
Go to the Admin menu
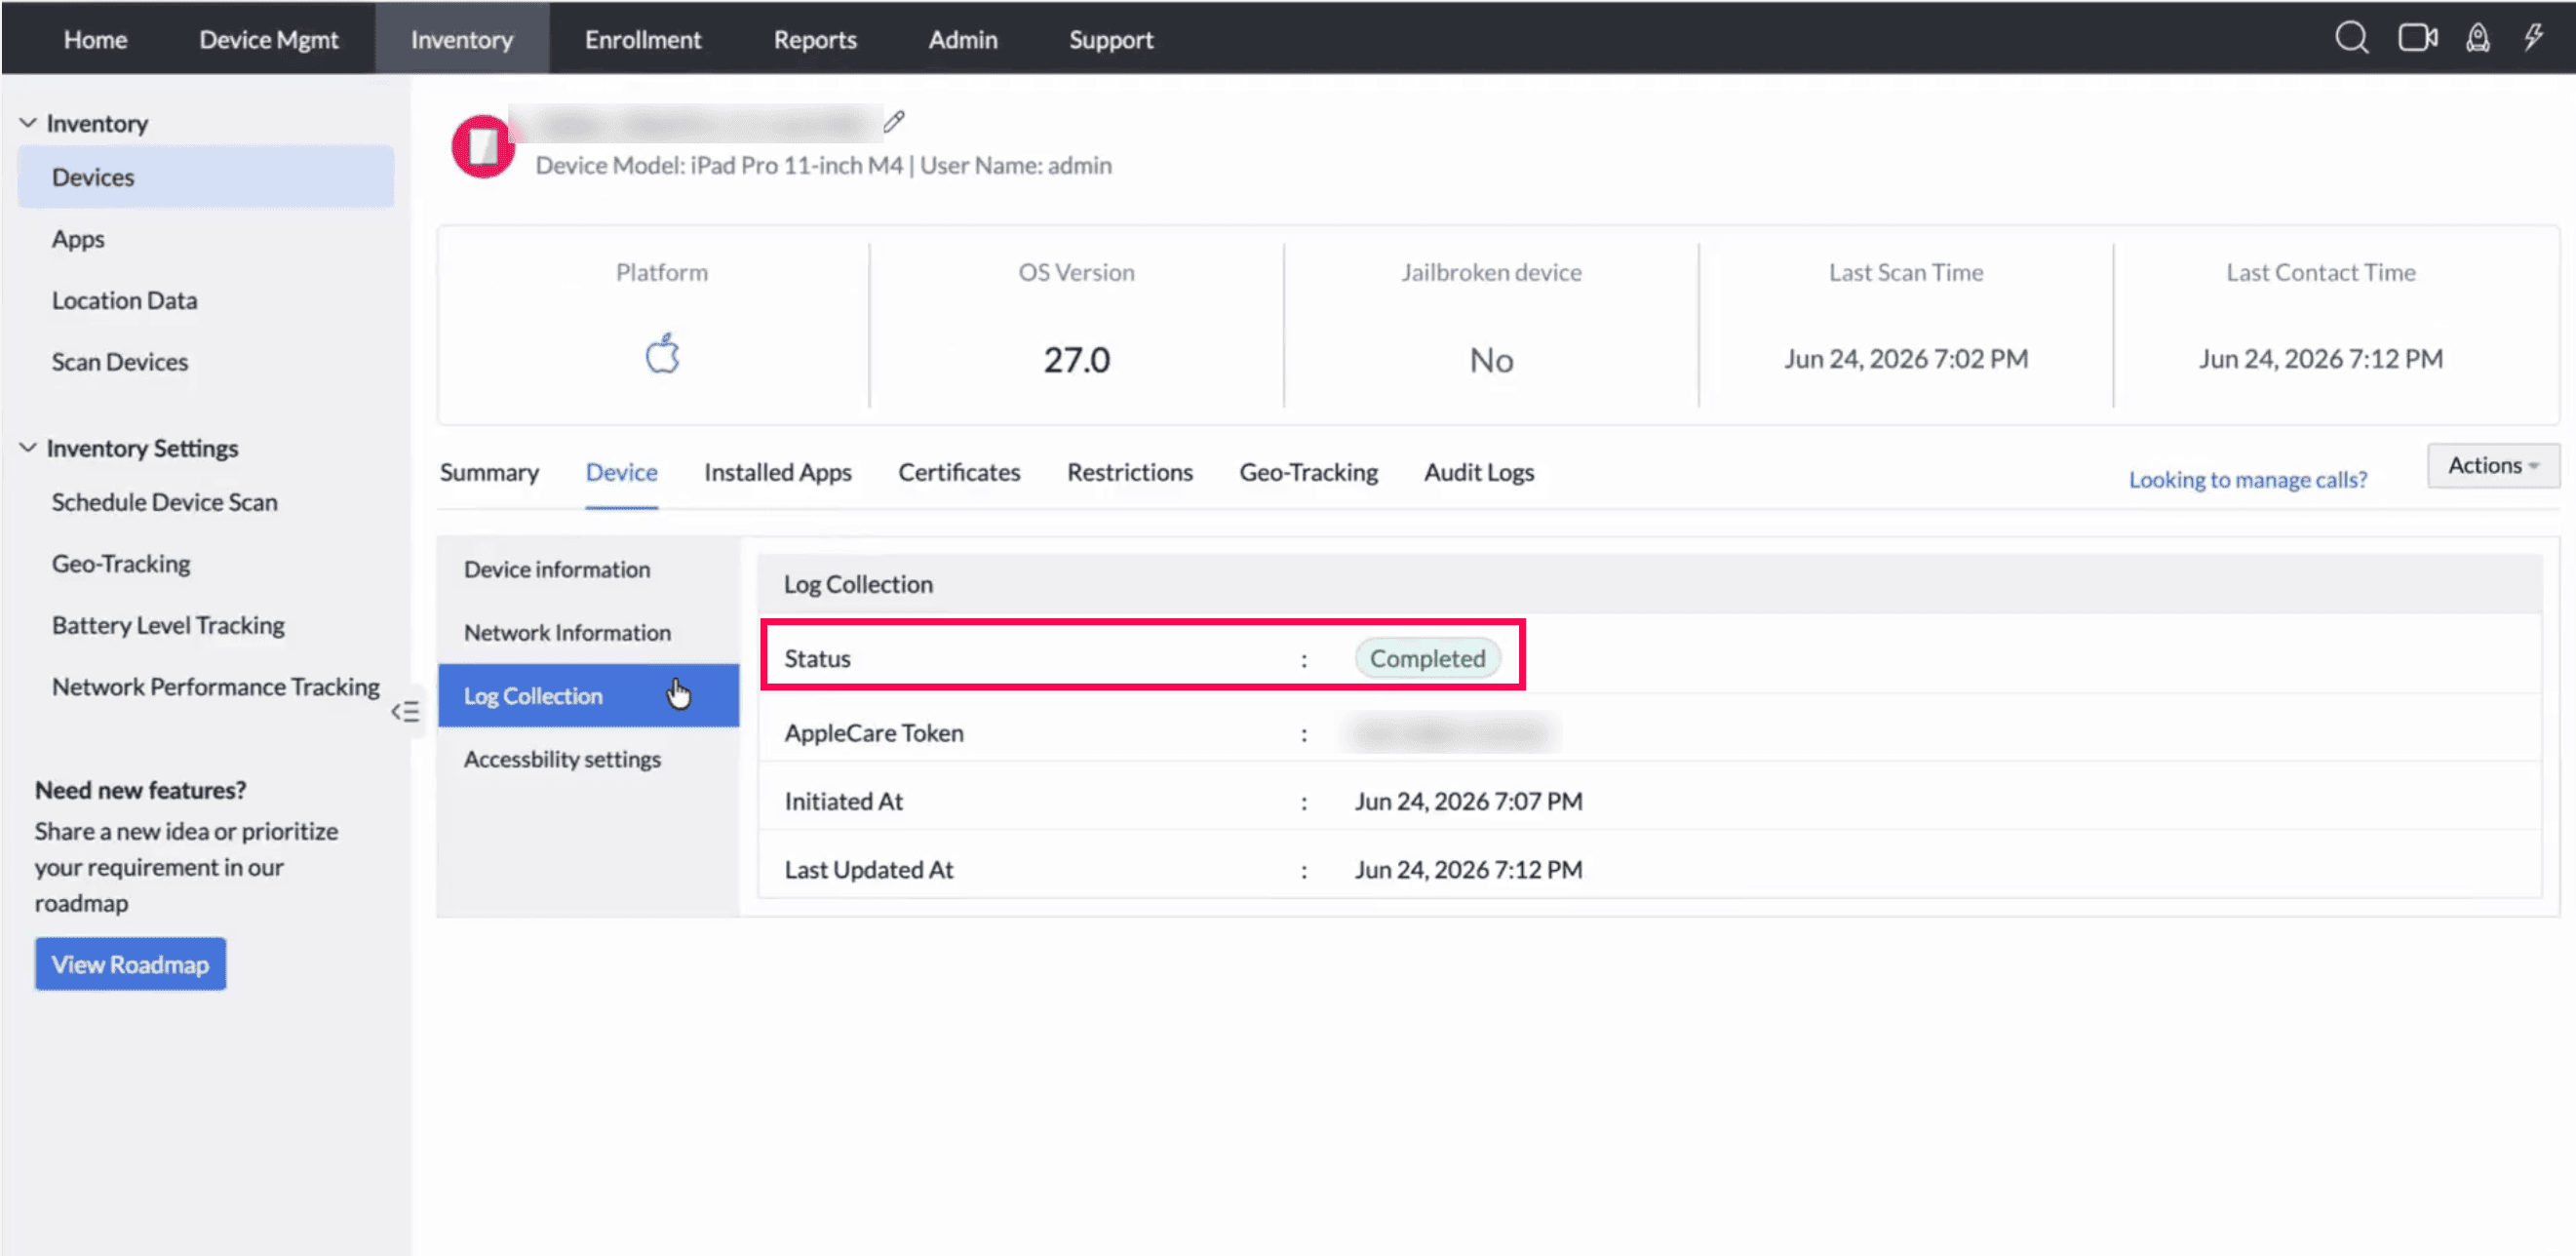click(962, 39)
